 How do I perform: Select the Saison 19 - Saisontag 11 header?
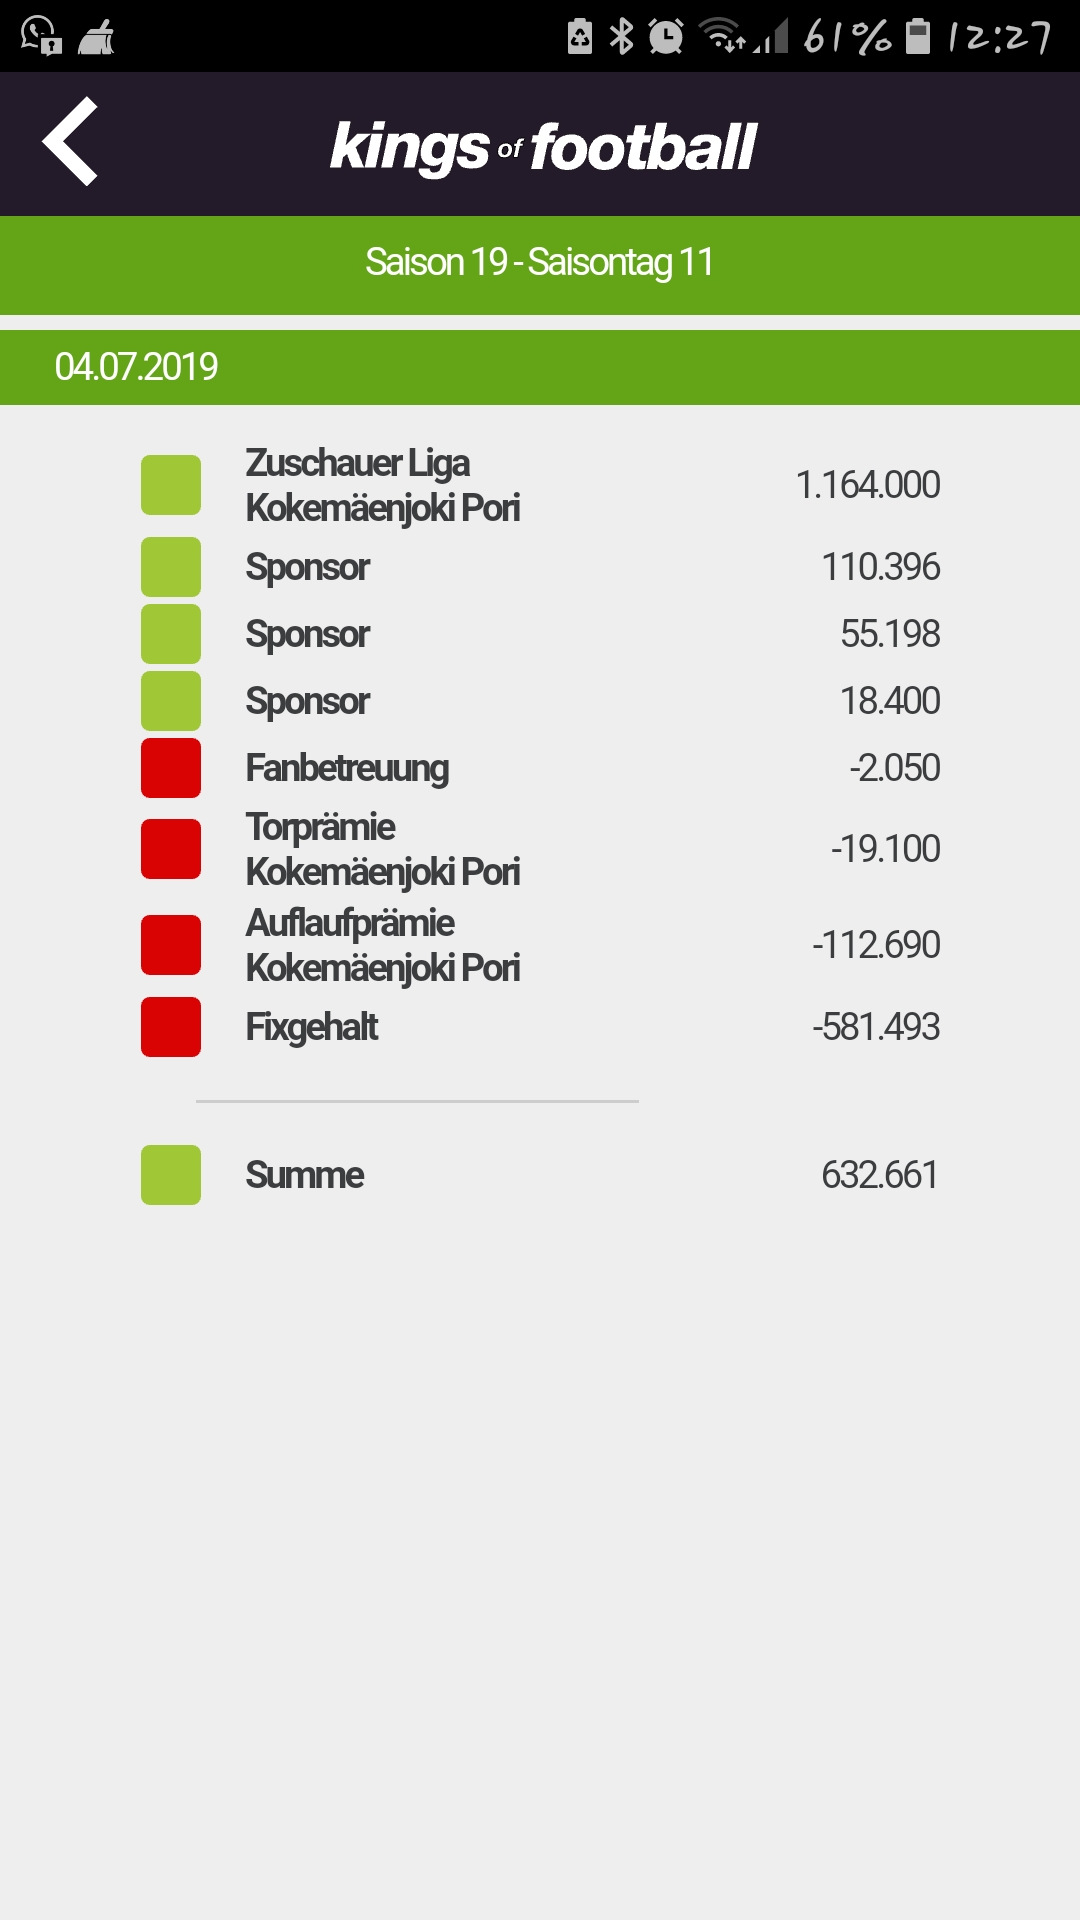[540, 264]
